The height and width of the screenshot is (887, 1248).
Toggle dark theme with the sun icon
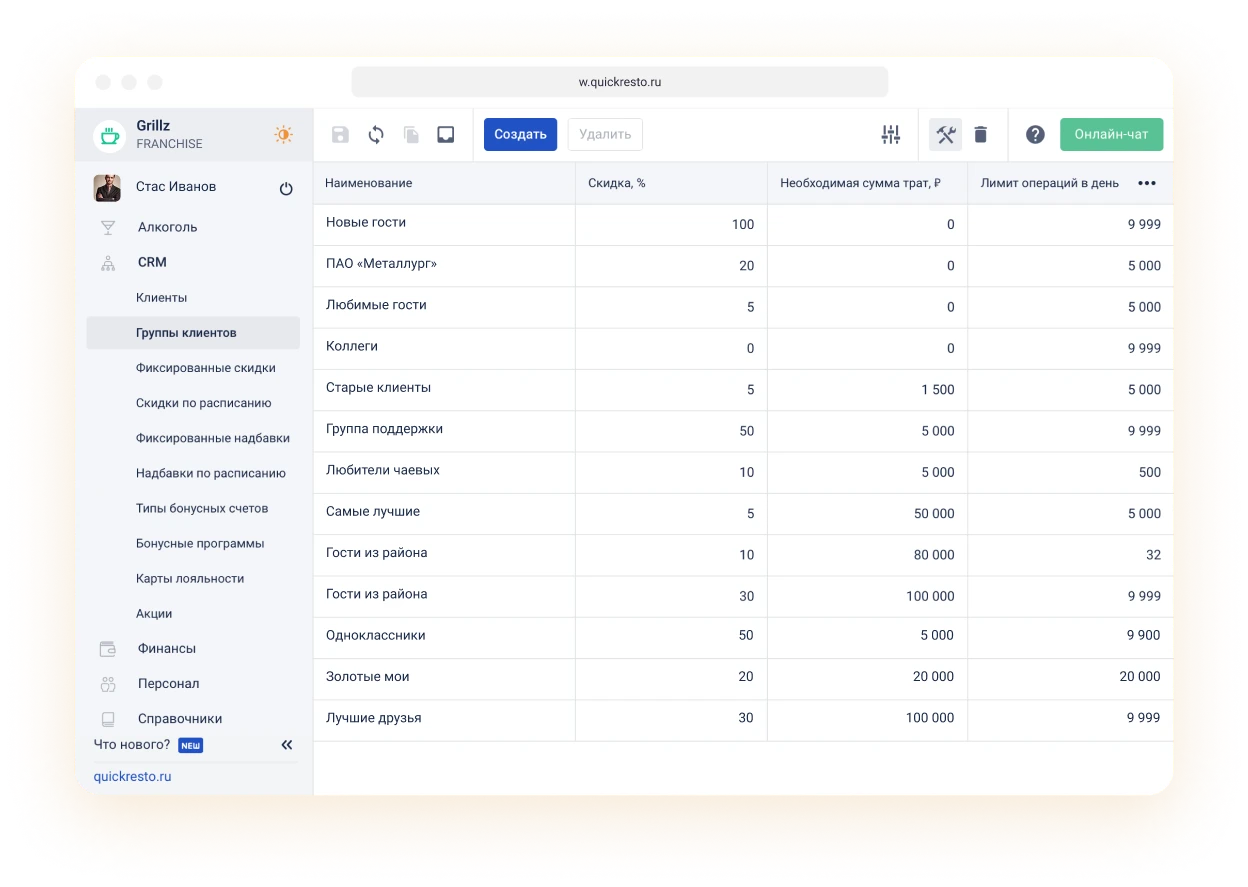coord(283,134)
